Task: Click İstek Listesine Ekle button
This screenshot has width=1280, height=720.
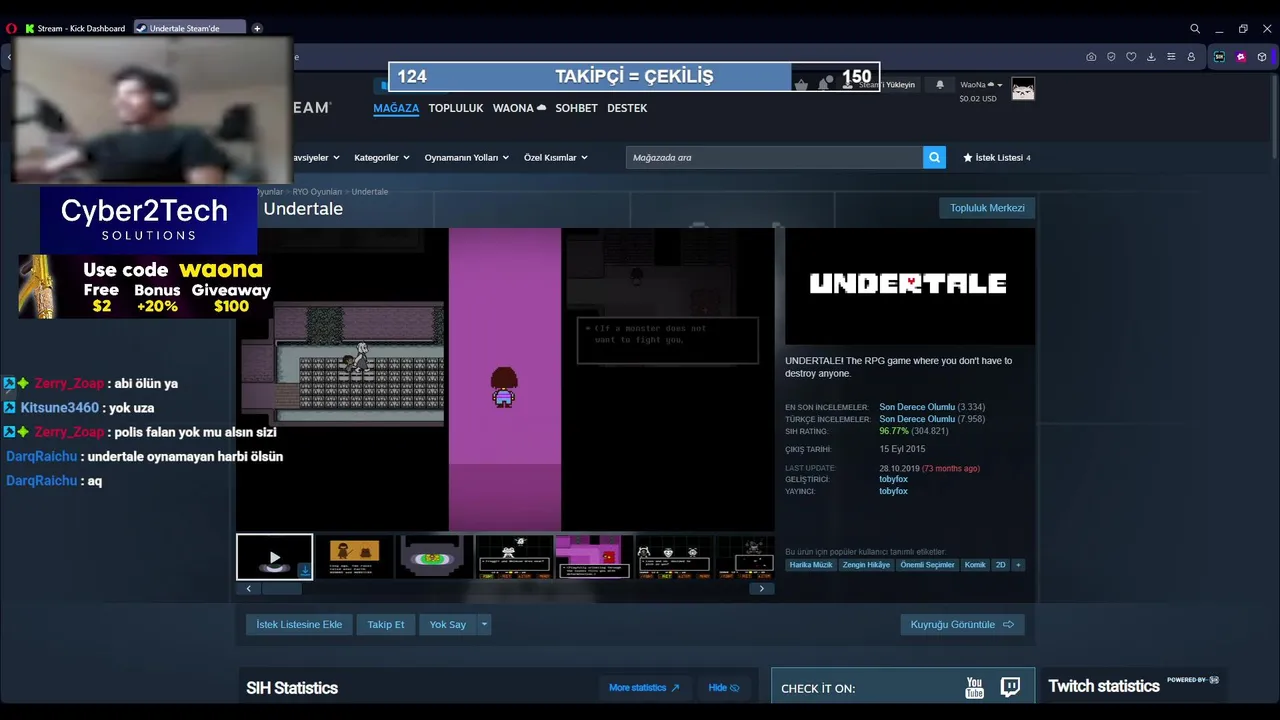Action: click(x=299, y=625)
